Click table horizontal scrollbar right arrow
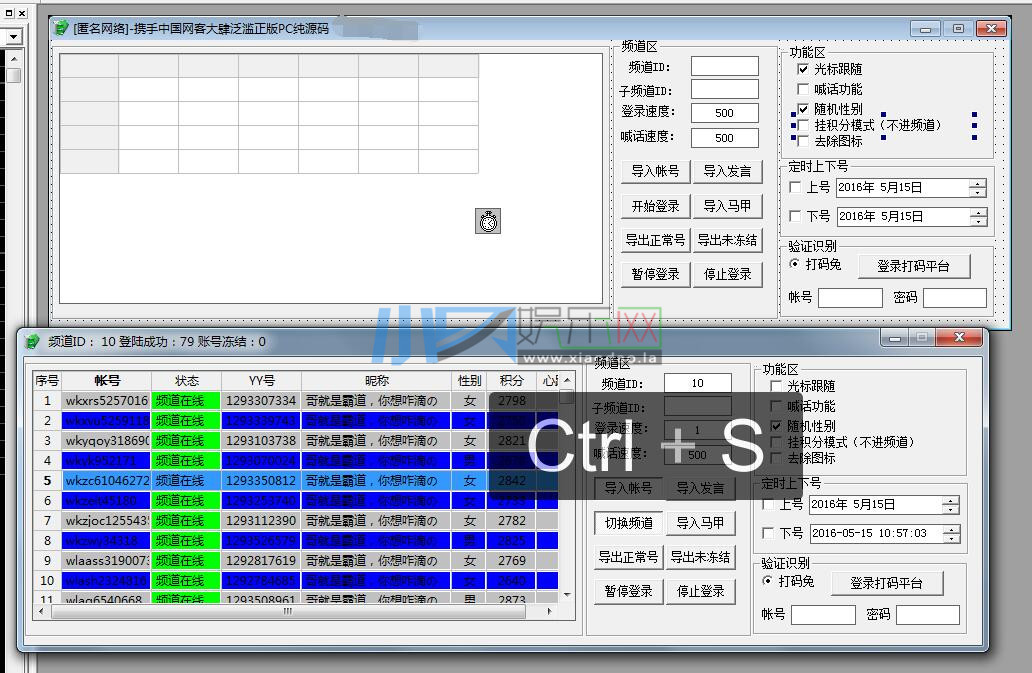1032x673 pixels. click(x=550, y=612)
